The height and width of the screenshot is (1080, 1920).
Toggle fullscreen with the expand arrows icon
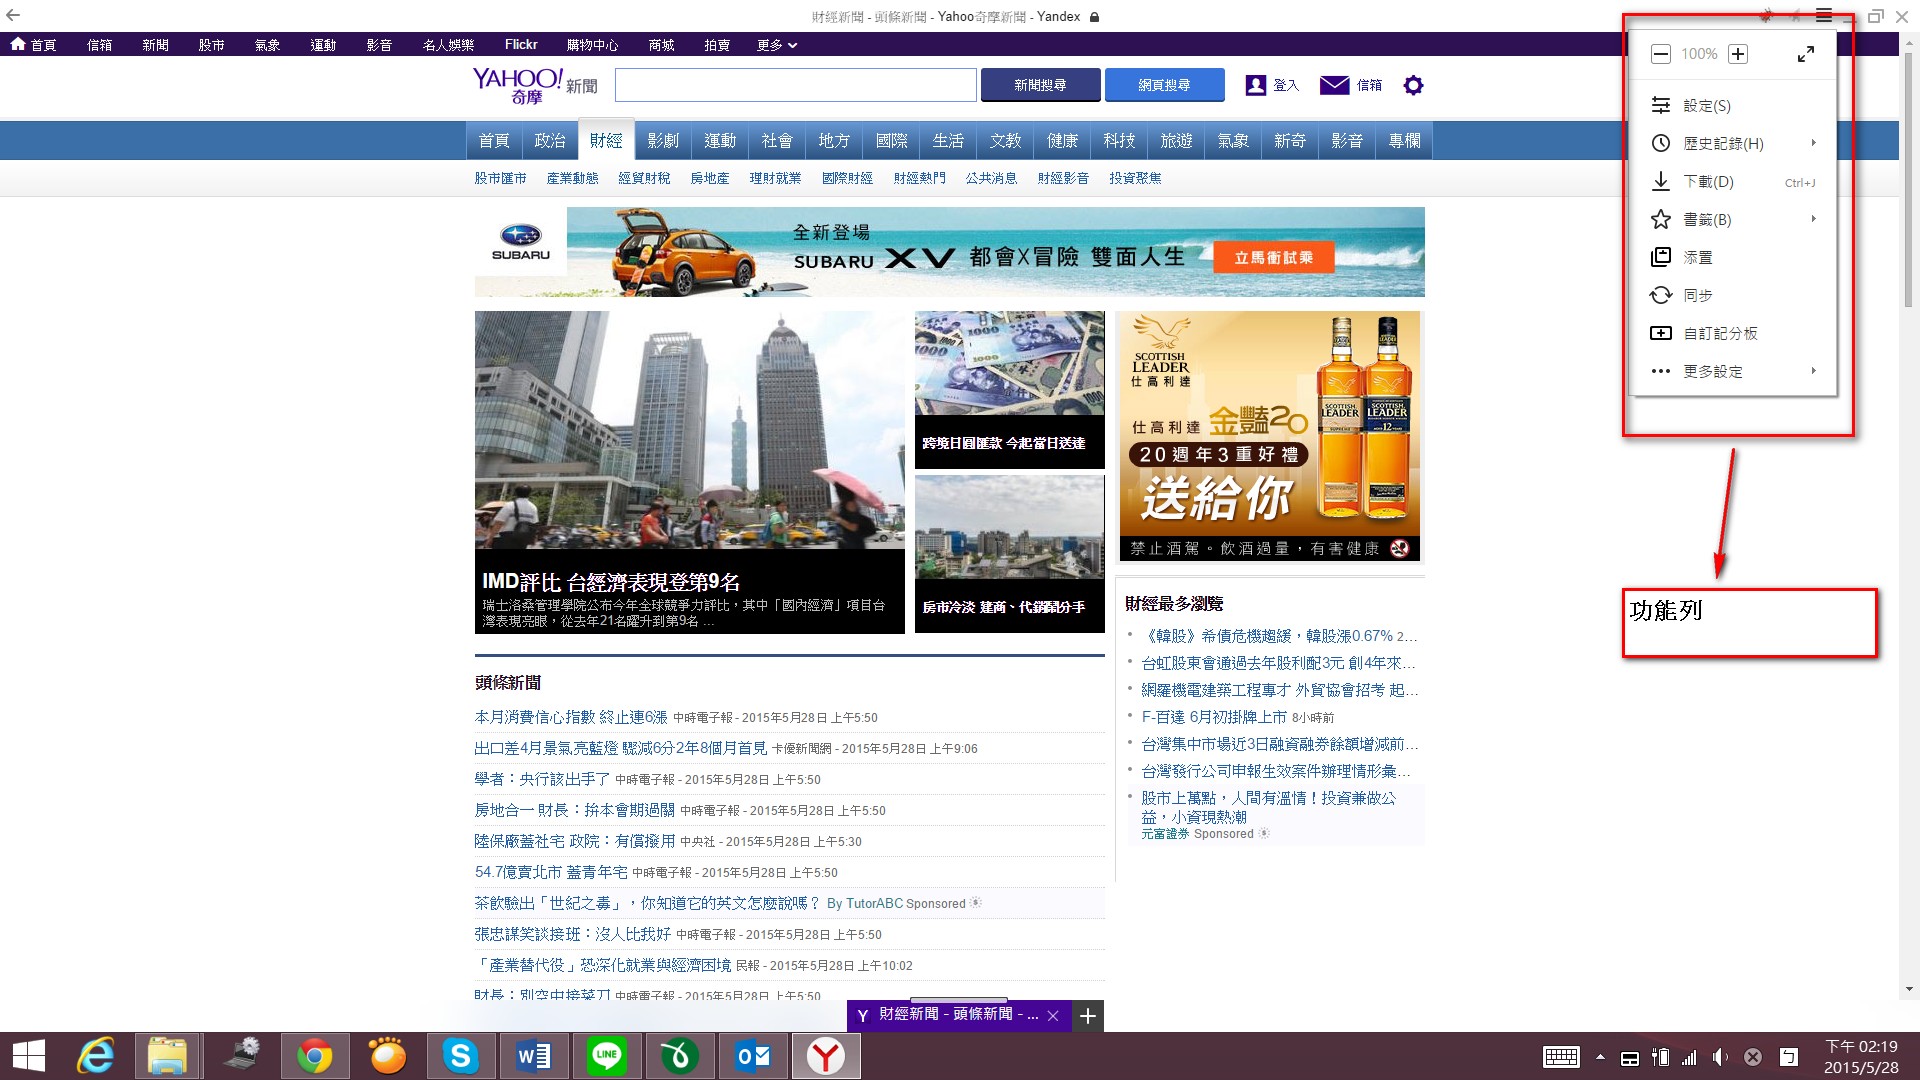click(x=1806, y=54)
